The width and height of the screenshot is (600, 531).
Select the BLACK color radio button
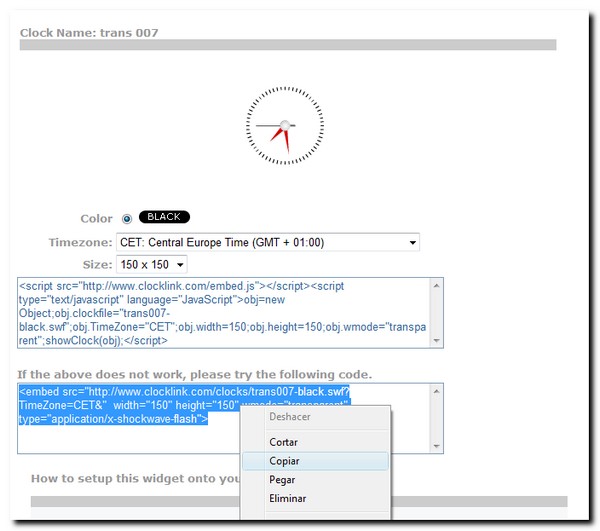pos(127,218)
